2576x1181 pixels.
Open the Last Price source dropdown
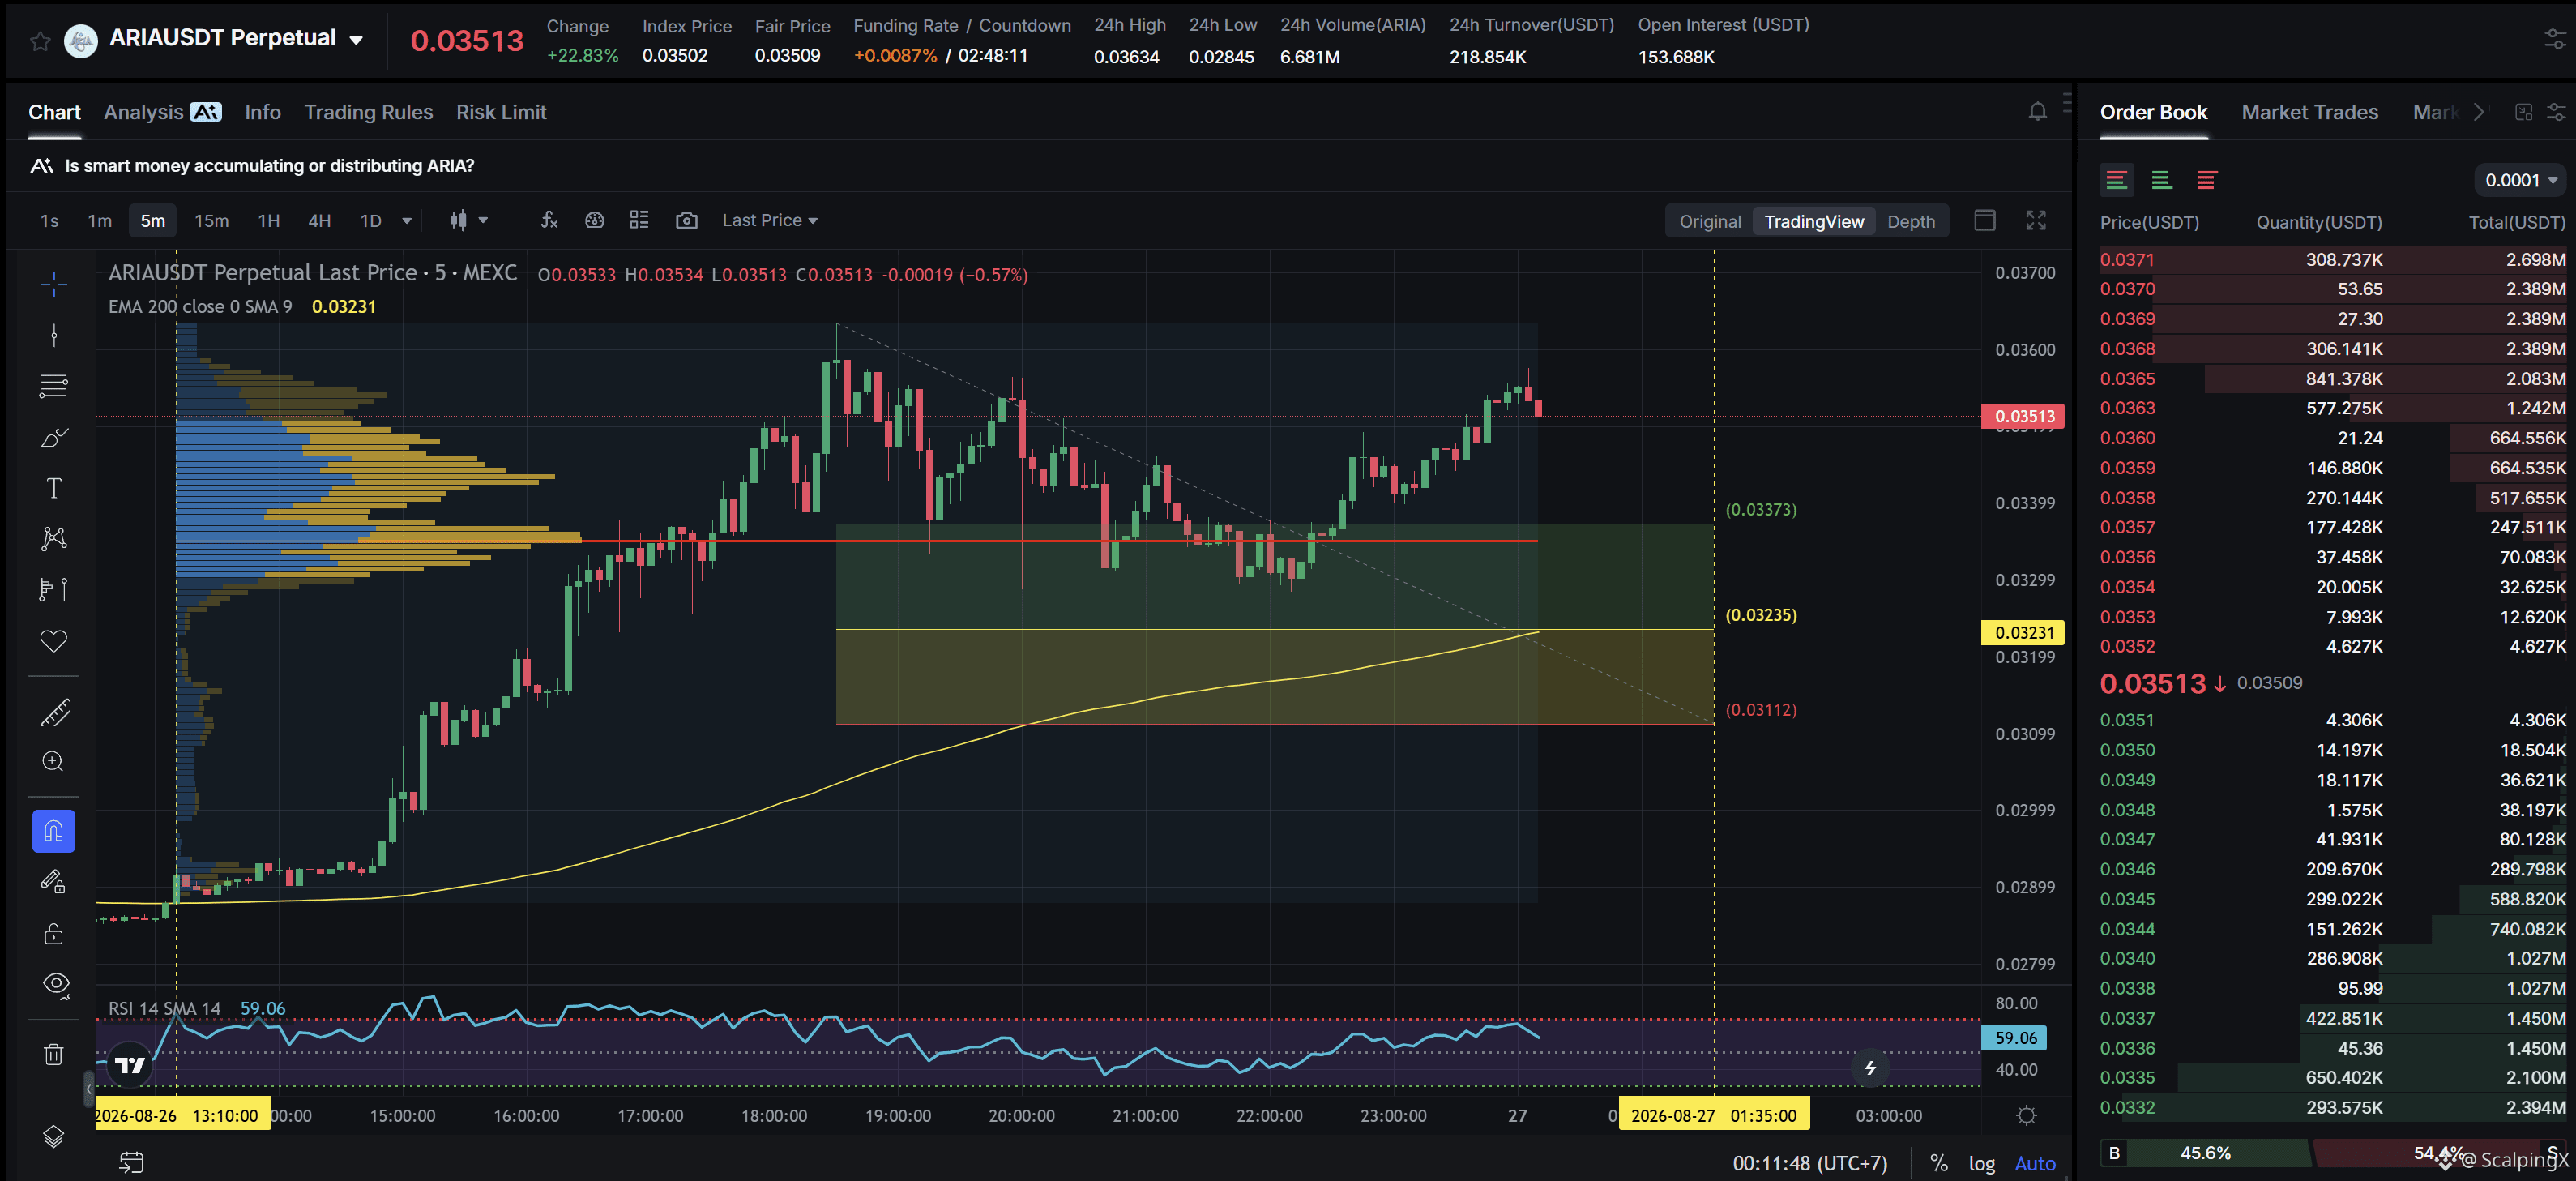769,220
